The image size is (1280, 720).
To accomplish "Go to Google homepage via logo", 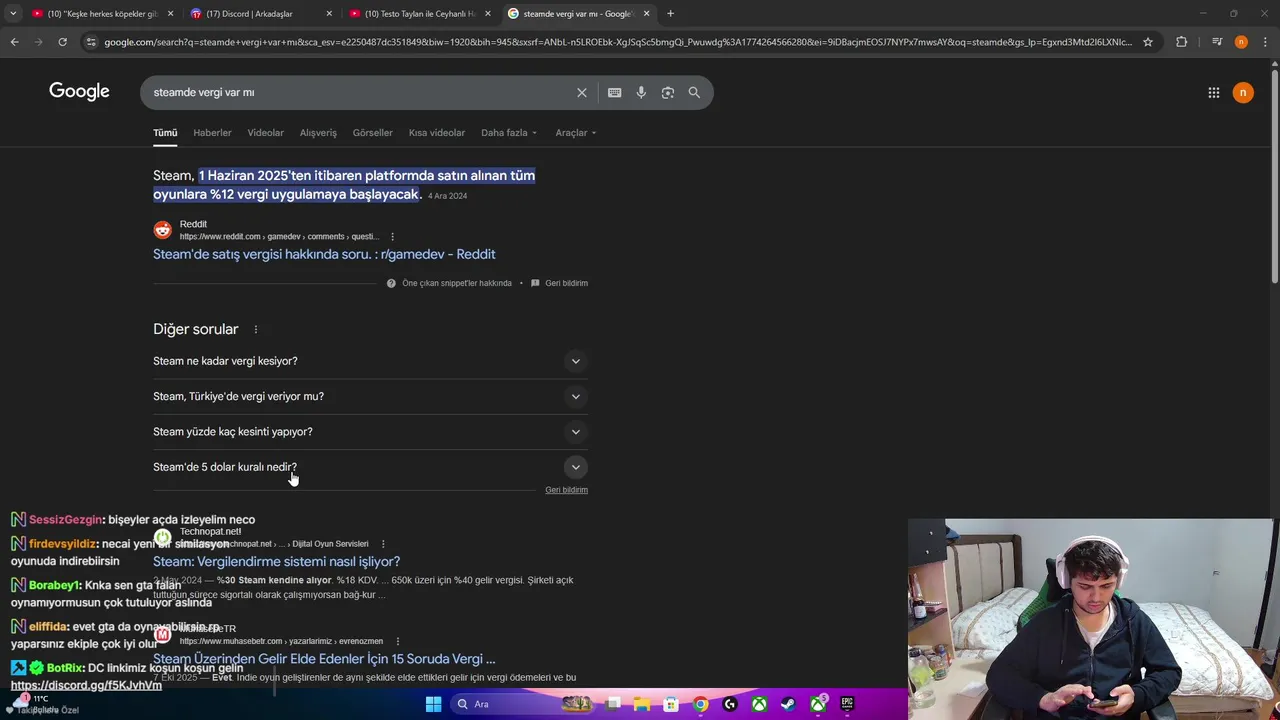I will click(79, 92).
